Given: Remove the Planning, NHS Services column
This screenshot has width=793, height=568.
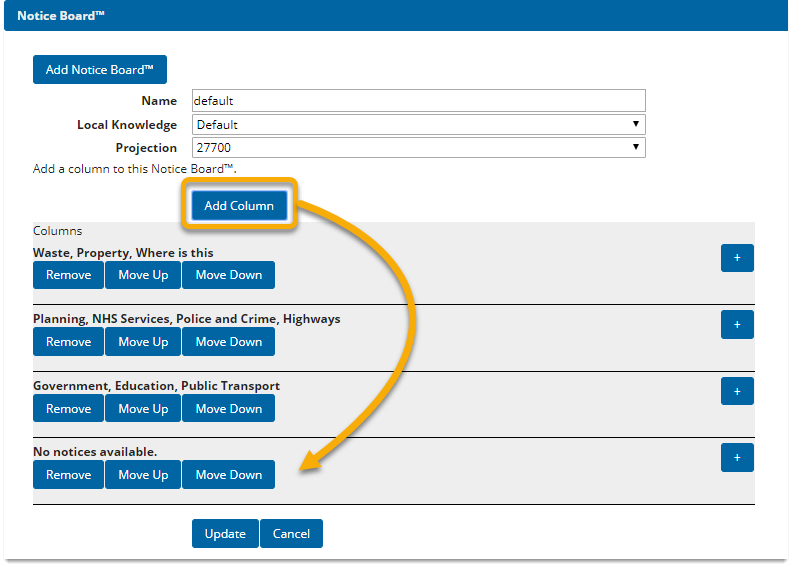Looking at the screenshot, I should pyautogui.click(x=68, y=342).
